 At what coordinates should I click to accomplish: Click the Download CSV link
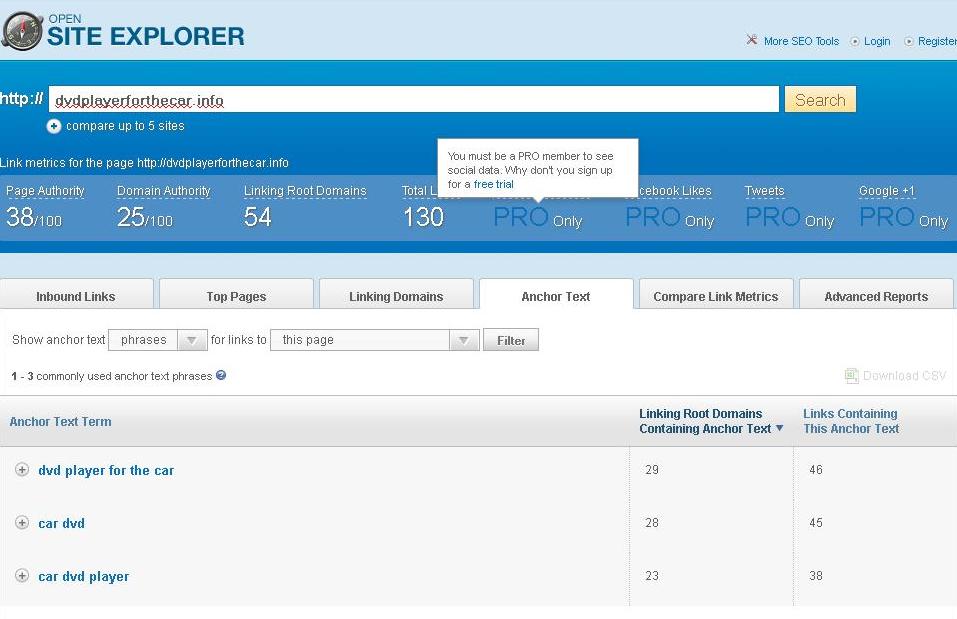904,375
